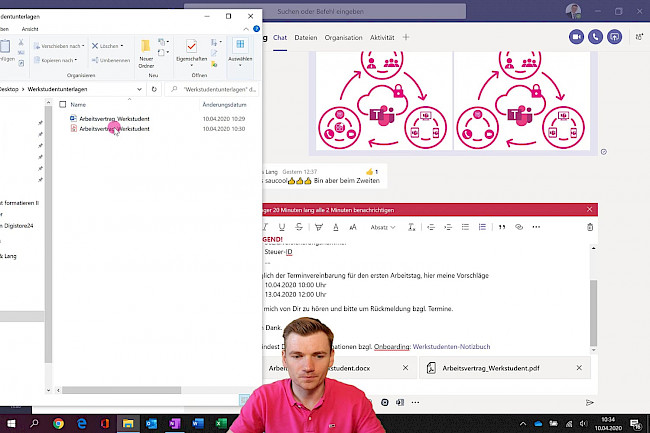The image size is (650, 433).
Task: Click the Werkstudentunterlagen search field
Action: [212, 89]
